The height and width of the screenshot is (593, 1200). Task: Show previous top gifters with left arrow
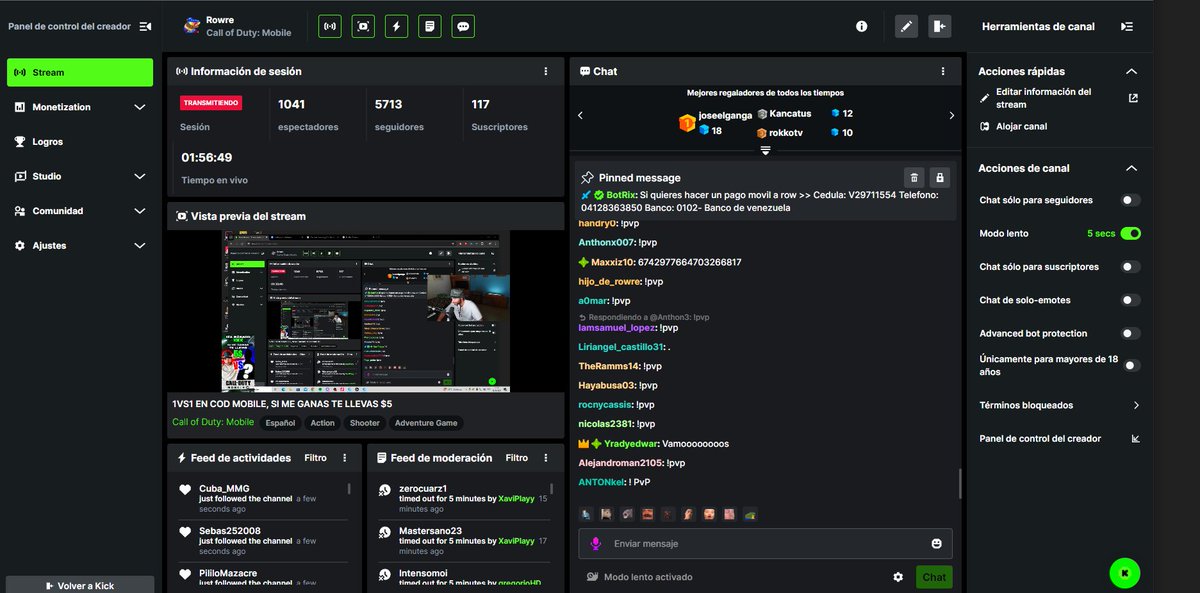coord(581,116)
